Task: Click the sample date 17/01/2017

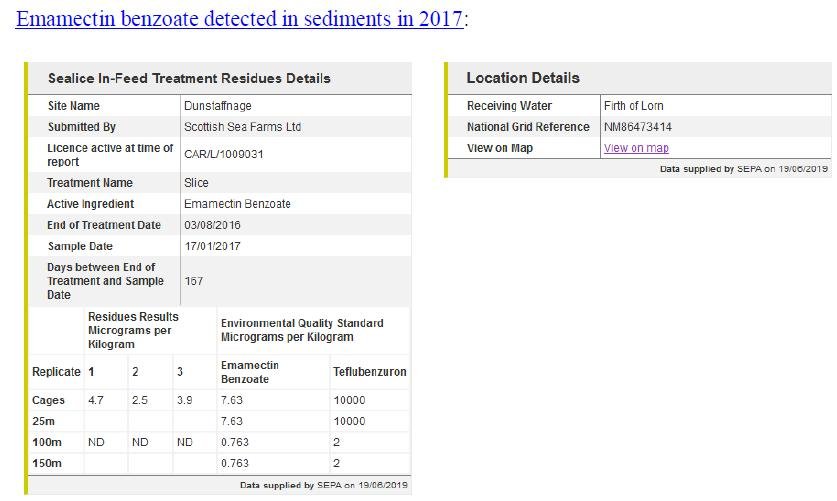Action: pyautogui.click(x=212, y=246)
